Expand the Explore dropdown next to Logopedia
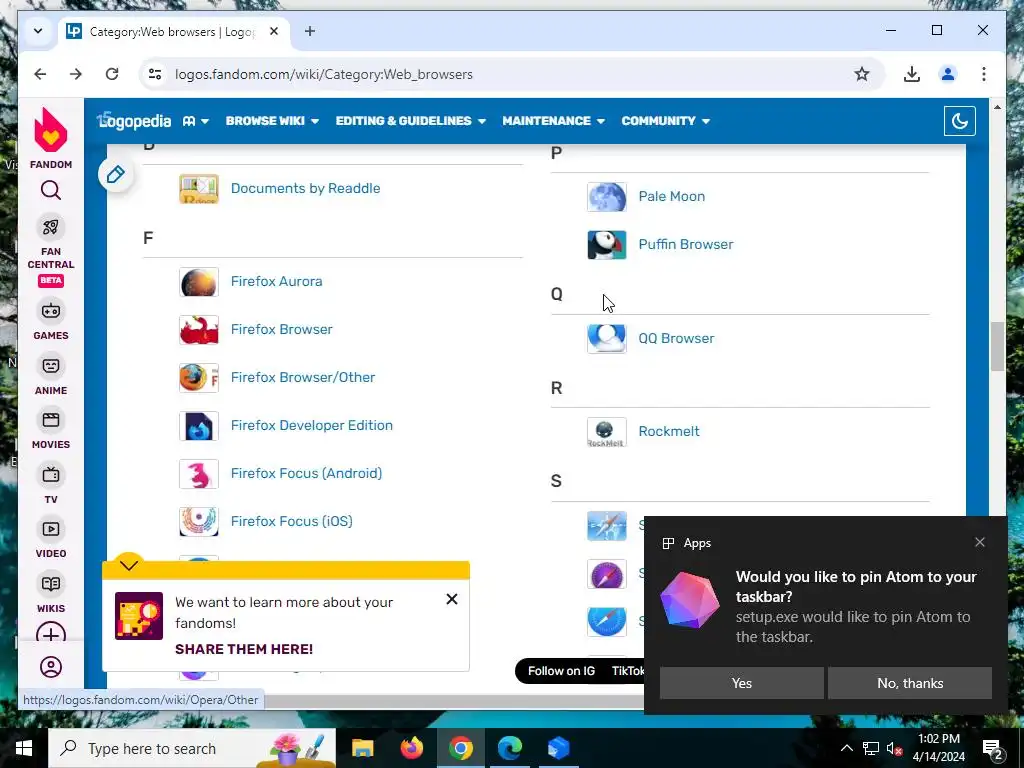Screen dimensions: 1024x768 (196, 121)
